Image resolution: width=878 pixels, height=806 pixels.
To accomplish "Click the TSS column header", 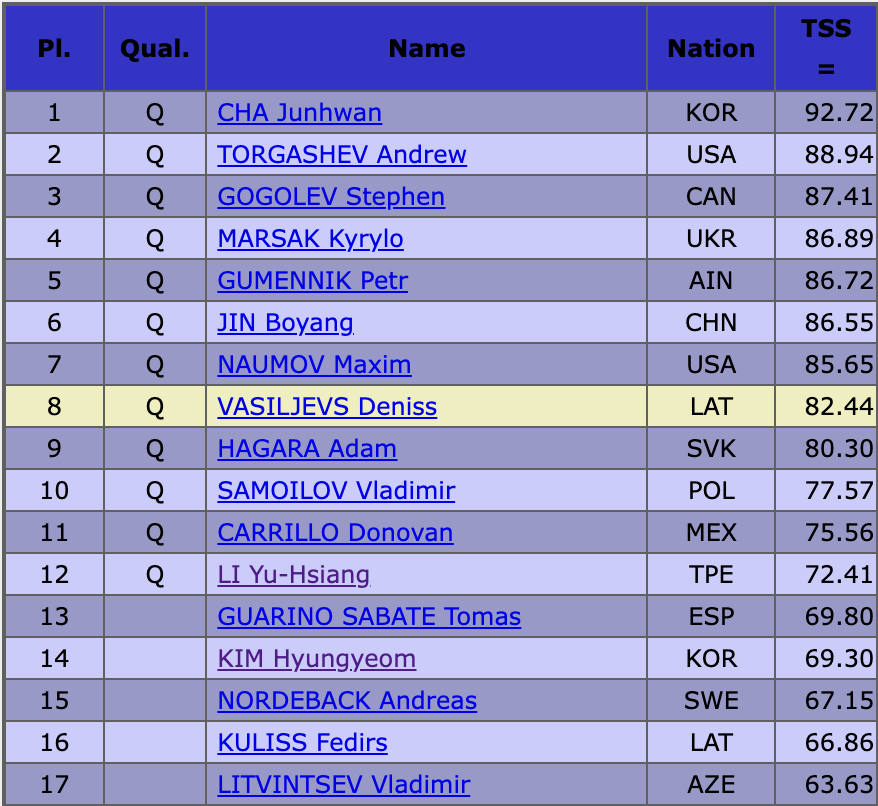I will [x=825, y=48].
